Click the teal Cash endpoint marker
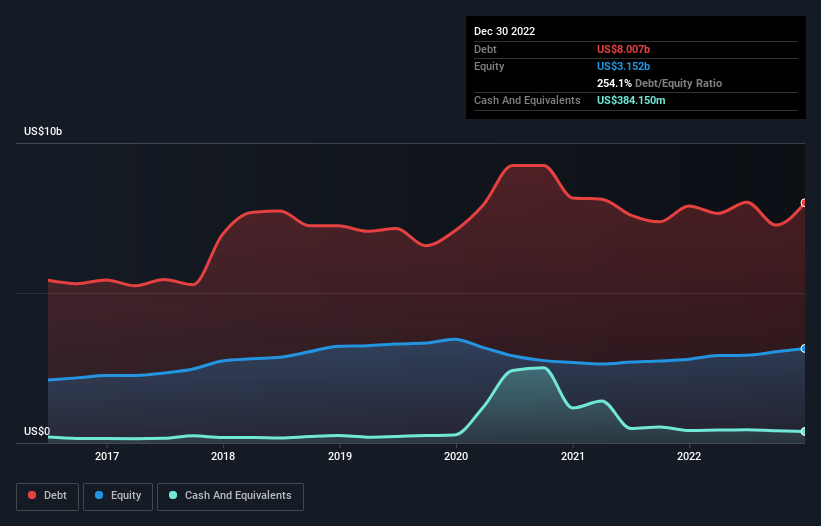The height and width of the screenshot is (526, 821). (x=804, y=431)
